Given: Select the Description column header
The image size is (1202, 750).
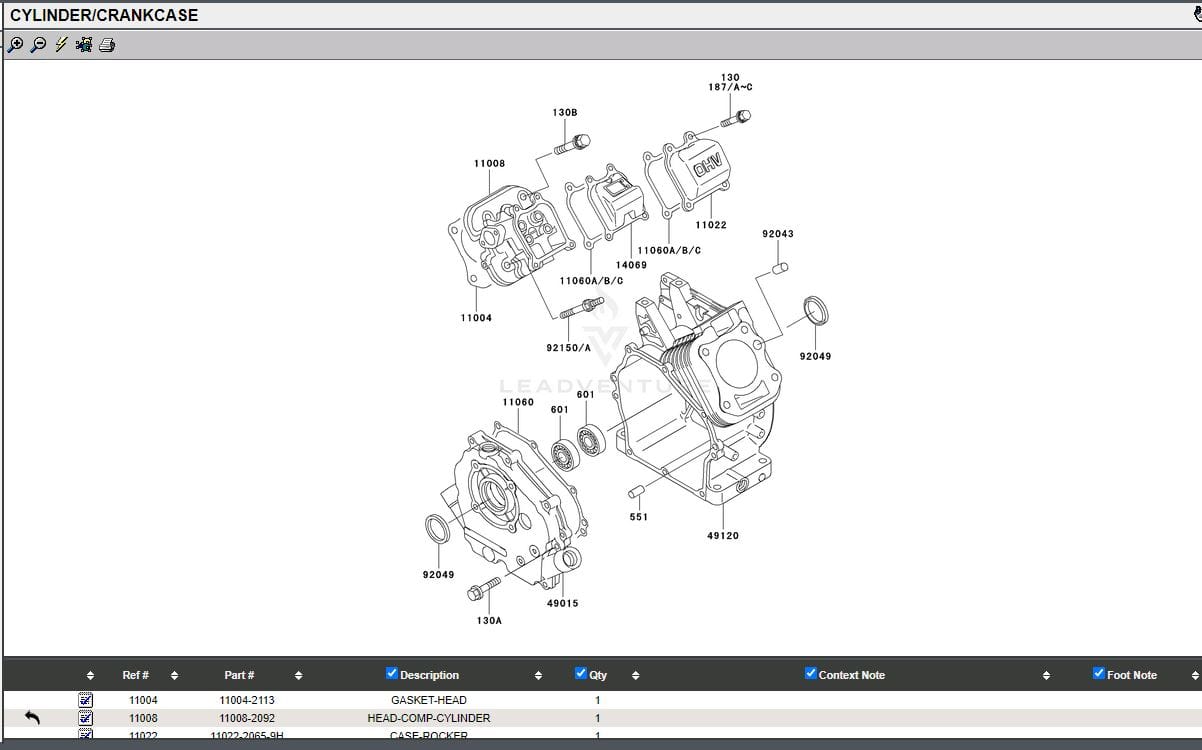Looking at the screenshot, I should (429, 674).
